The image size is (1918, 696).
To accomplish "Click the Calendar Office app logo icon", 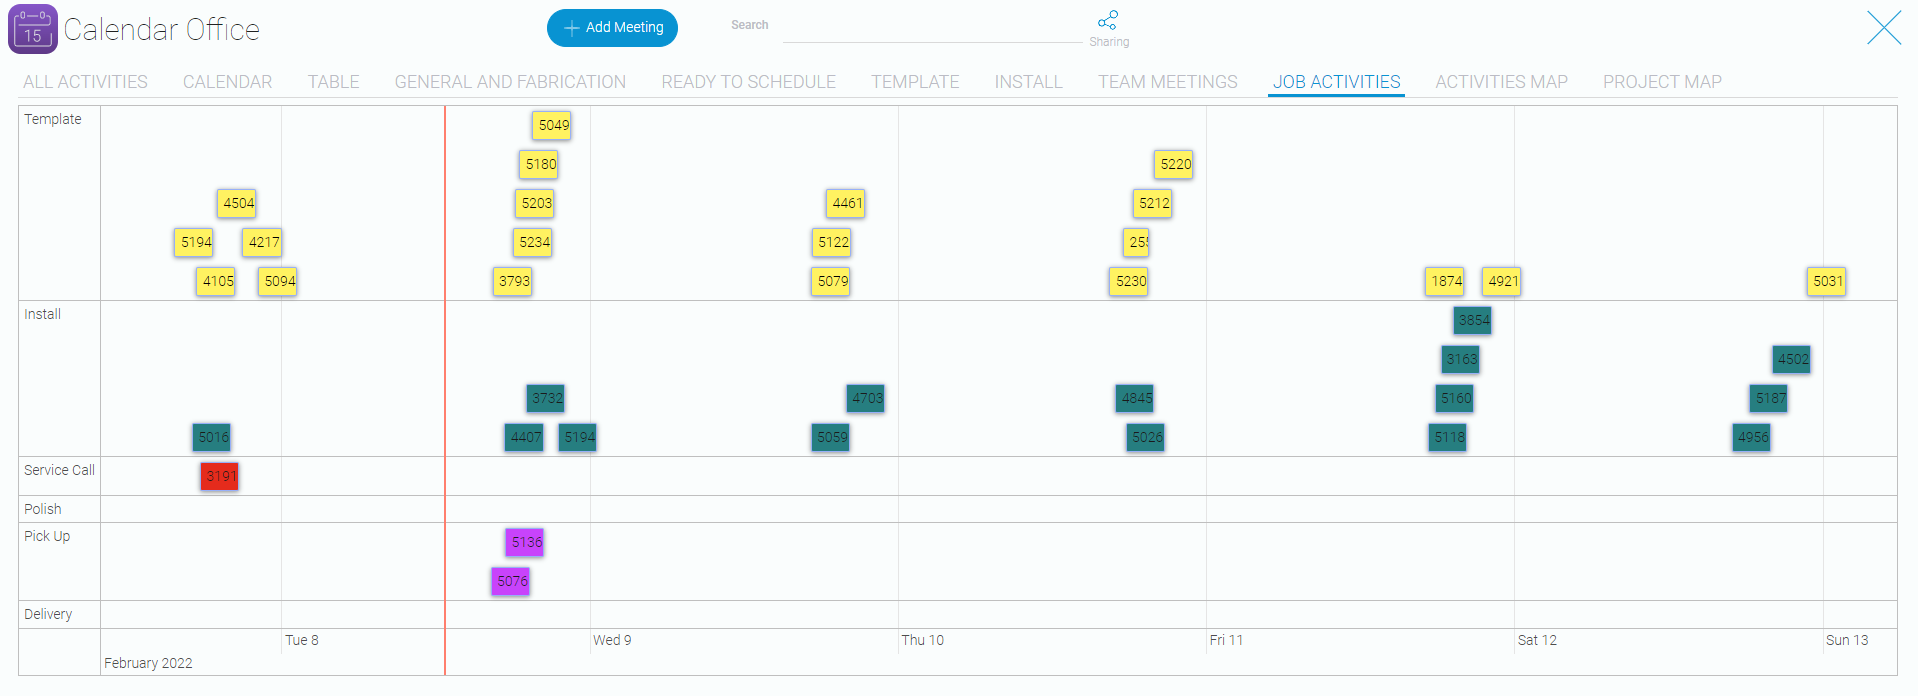I will click(32, 29).
